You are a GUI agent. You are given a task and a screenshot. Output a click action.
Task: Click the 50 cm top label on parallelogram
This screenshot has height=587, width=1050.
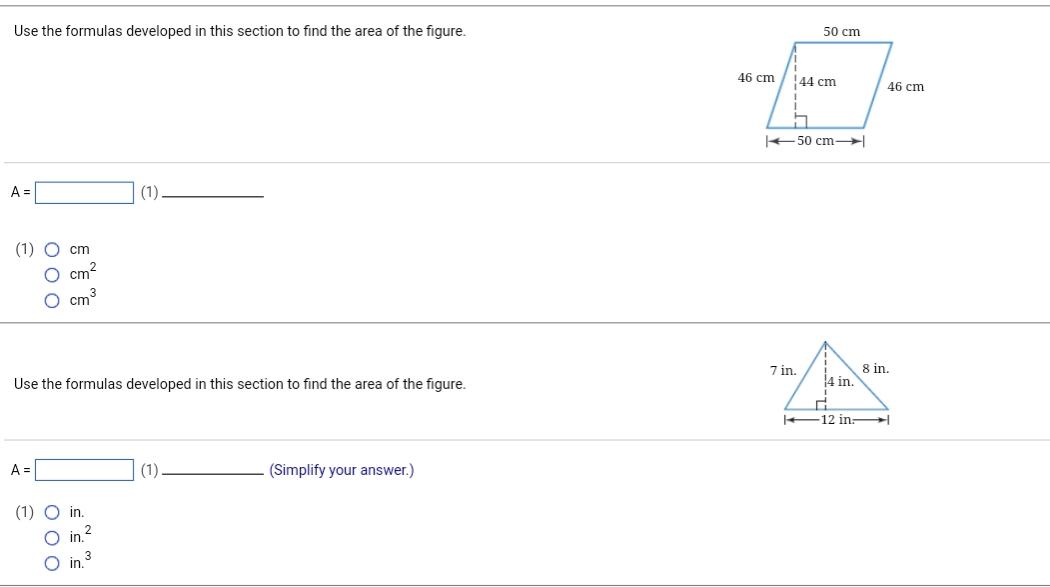click(x=841, y=31)
